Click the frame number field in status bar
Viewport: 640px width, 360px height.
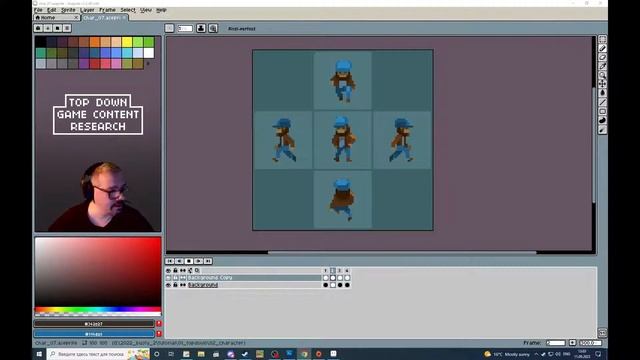pyautogui.click(x=556, y=343)
